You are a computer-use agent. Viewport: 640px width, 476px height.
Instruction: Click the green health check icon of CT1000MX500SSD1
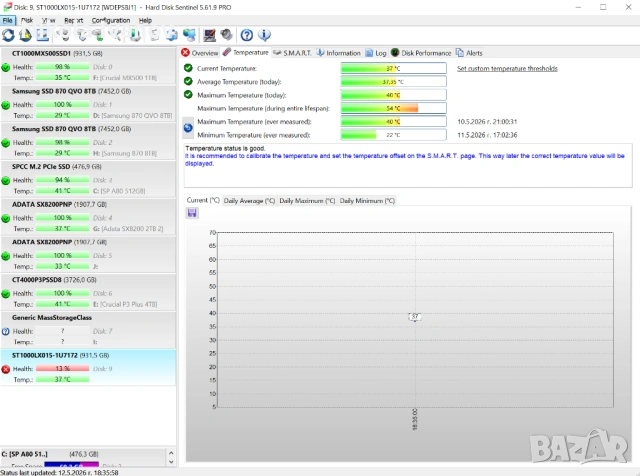coord(6,67)
